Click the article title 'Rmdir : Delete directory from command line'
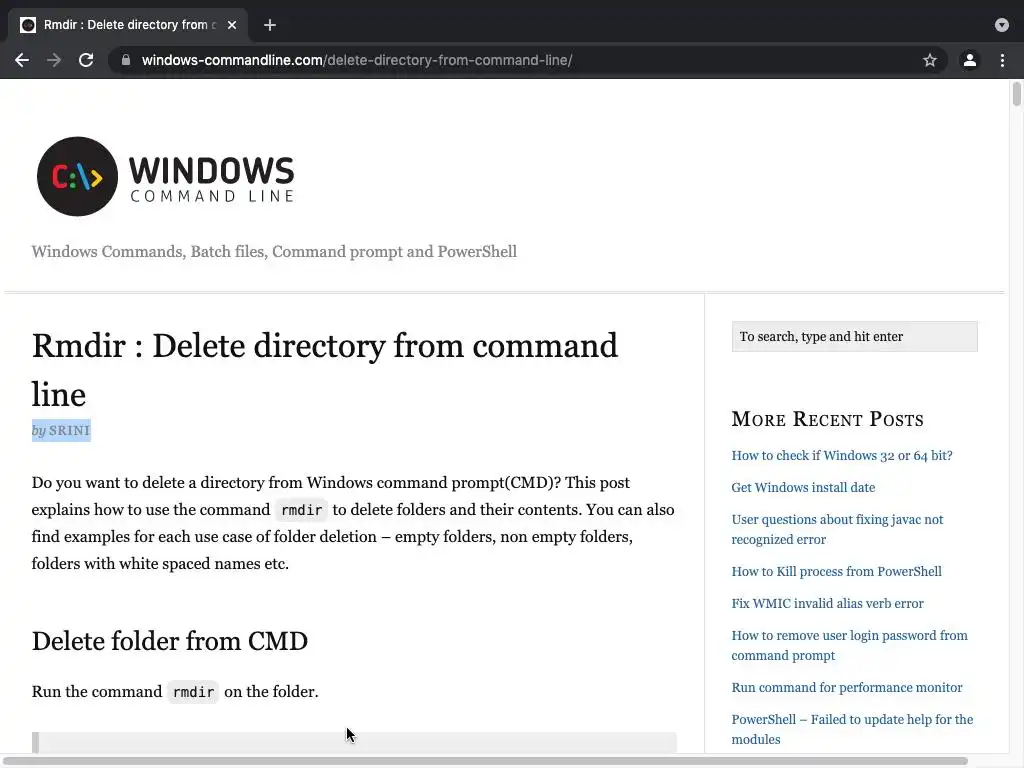Viewport: 1024px width, 768px height. pos(325,370)
